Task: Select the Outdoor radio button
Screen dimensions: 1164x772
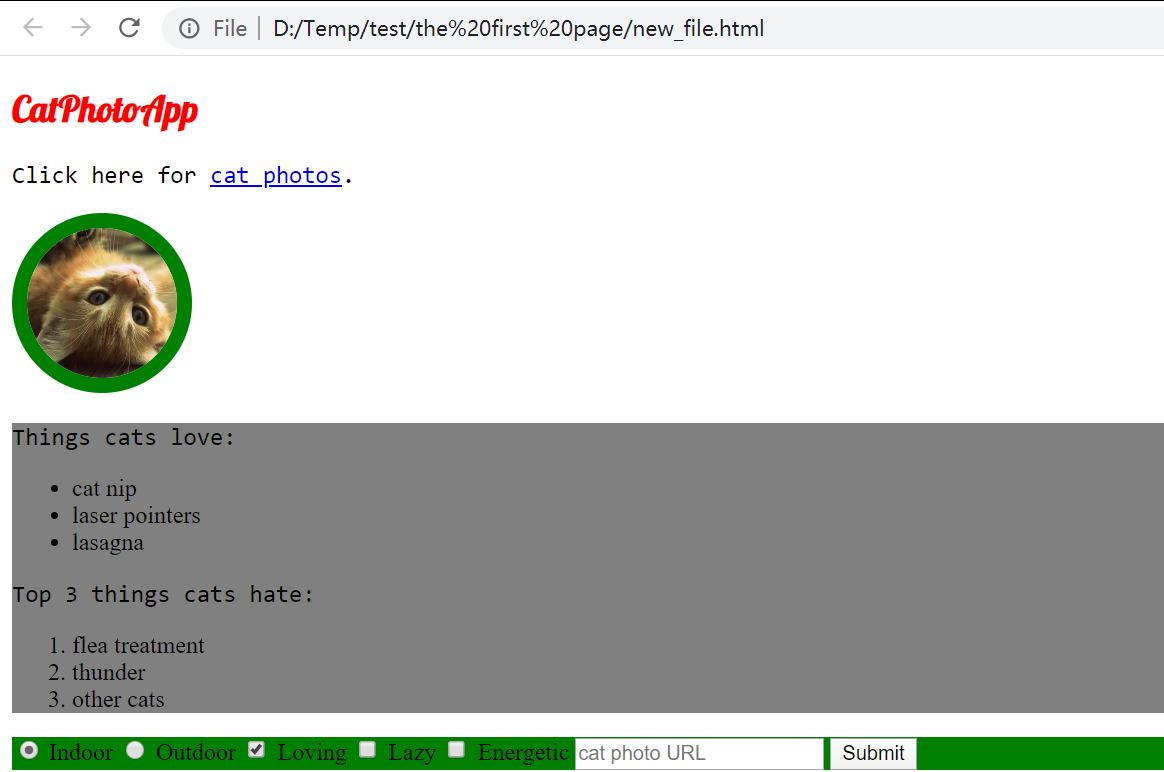Action: (x=134, y=750)
